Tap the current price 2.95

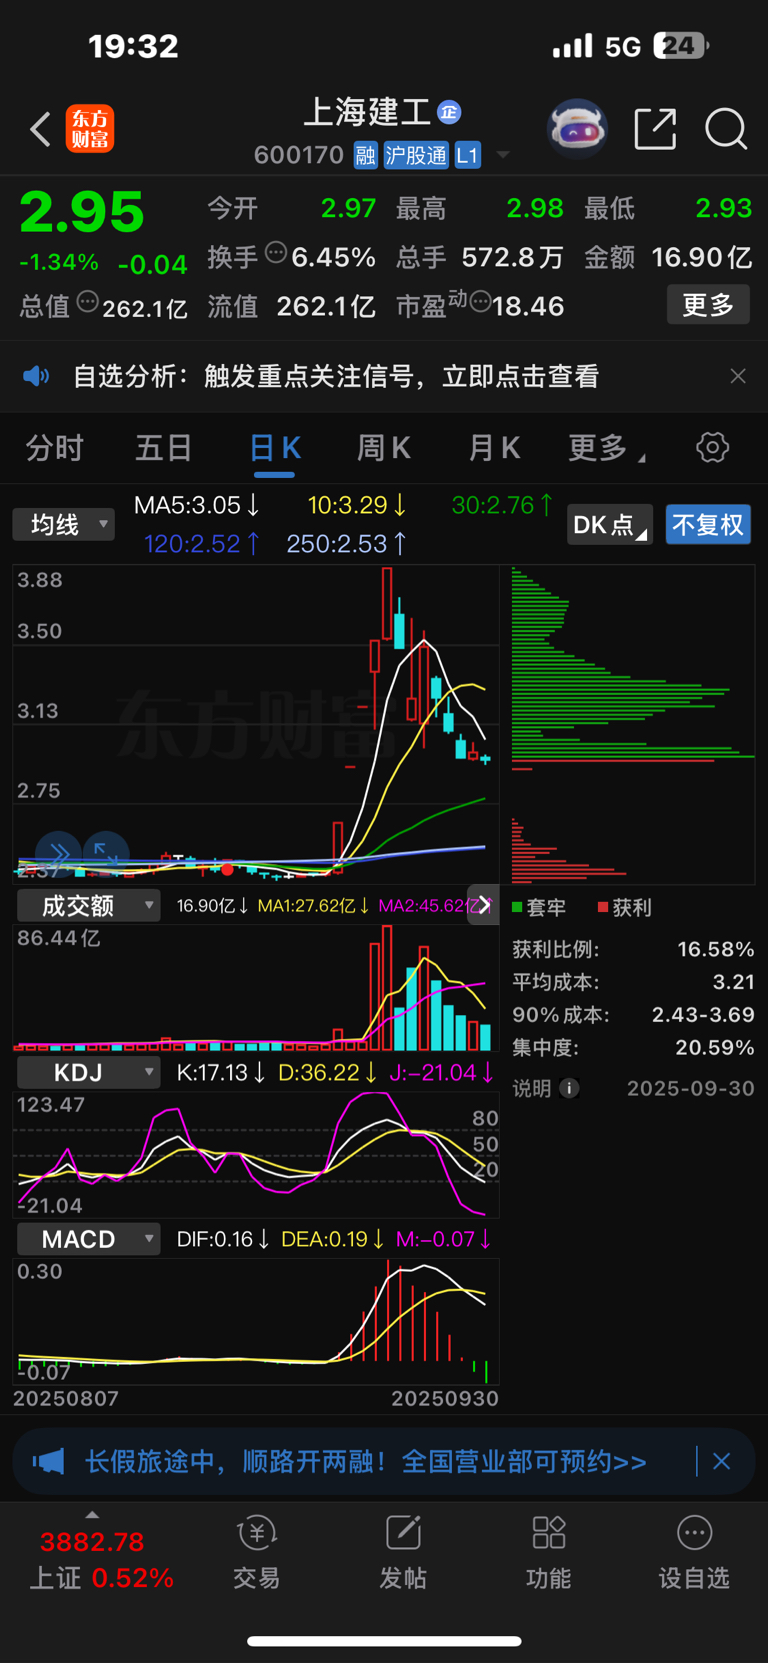(82, 211)
